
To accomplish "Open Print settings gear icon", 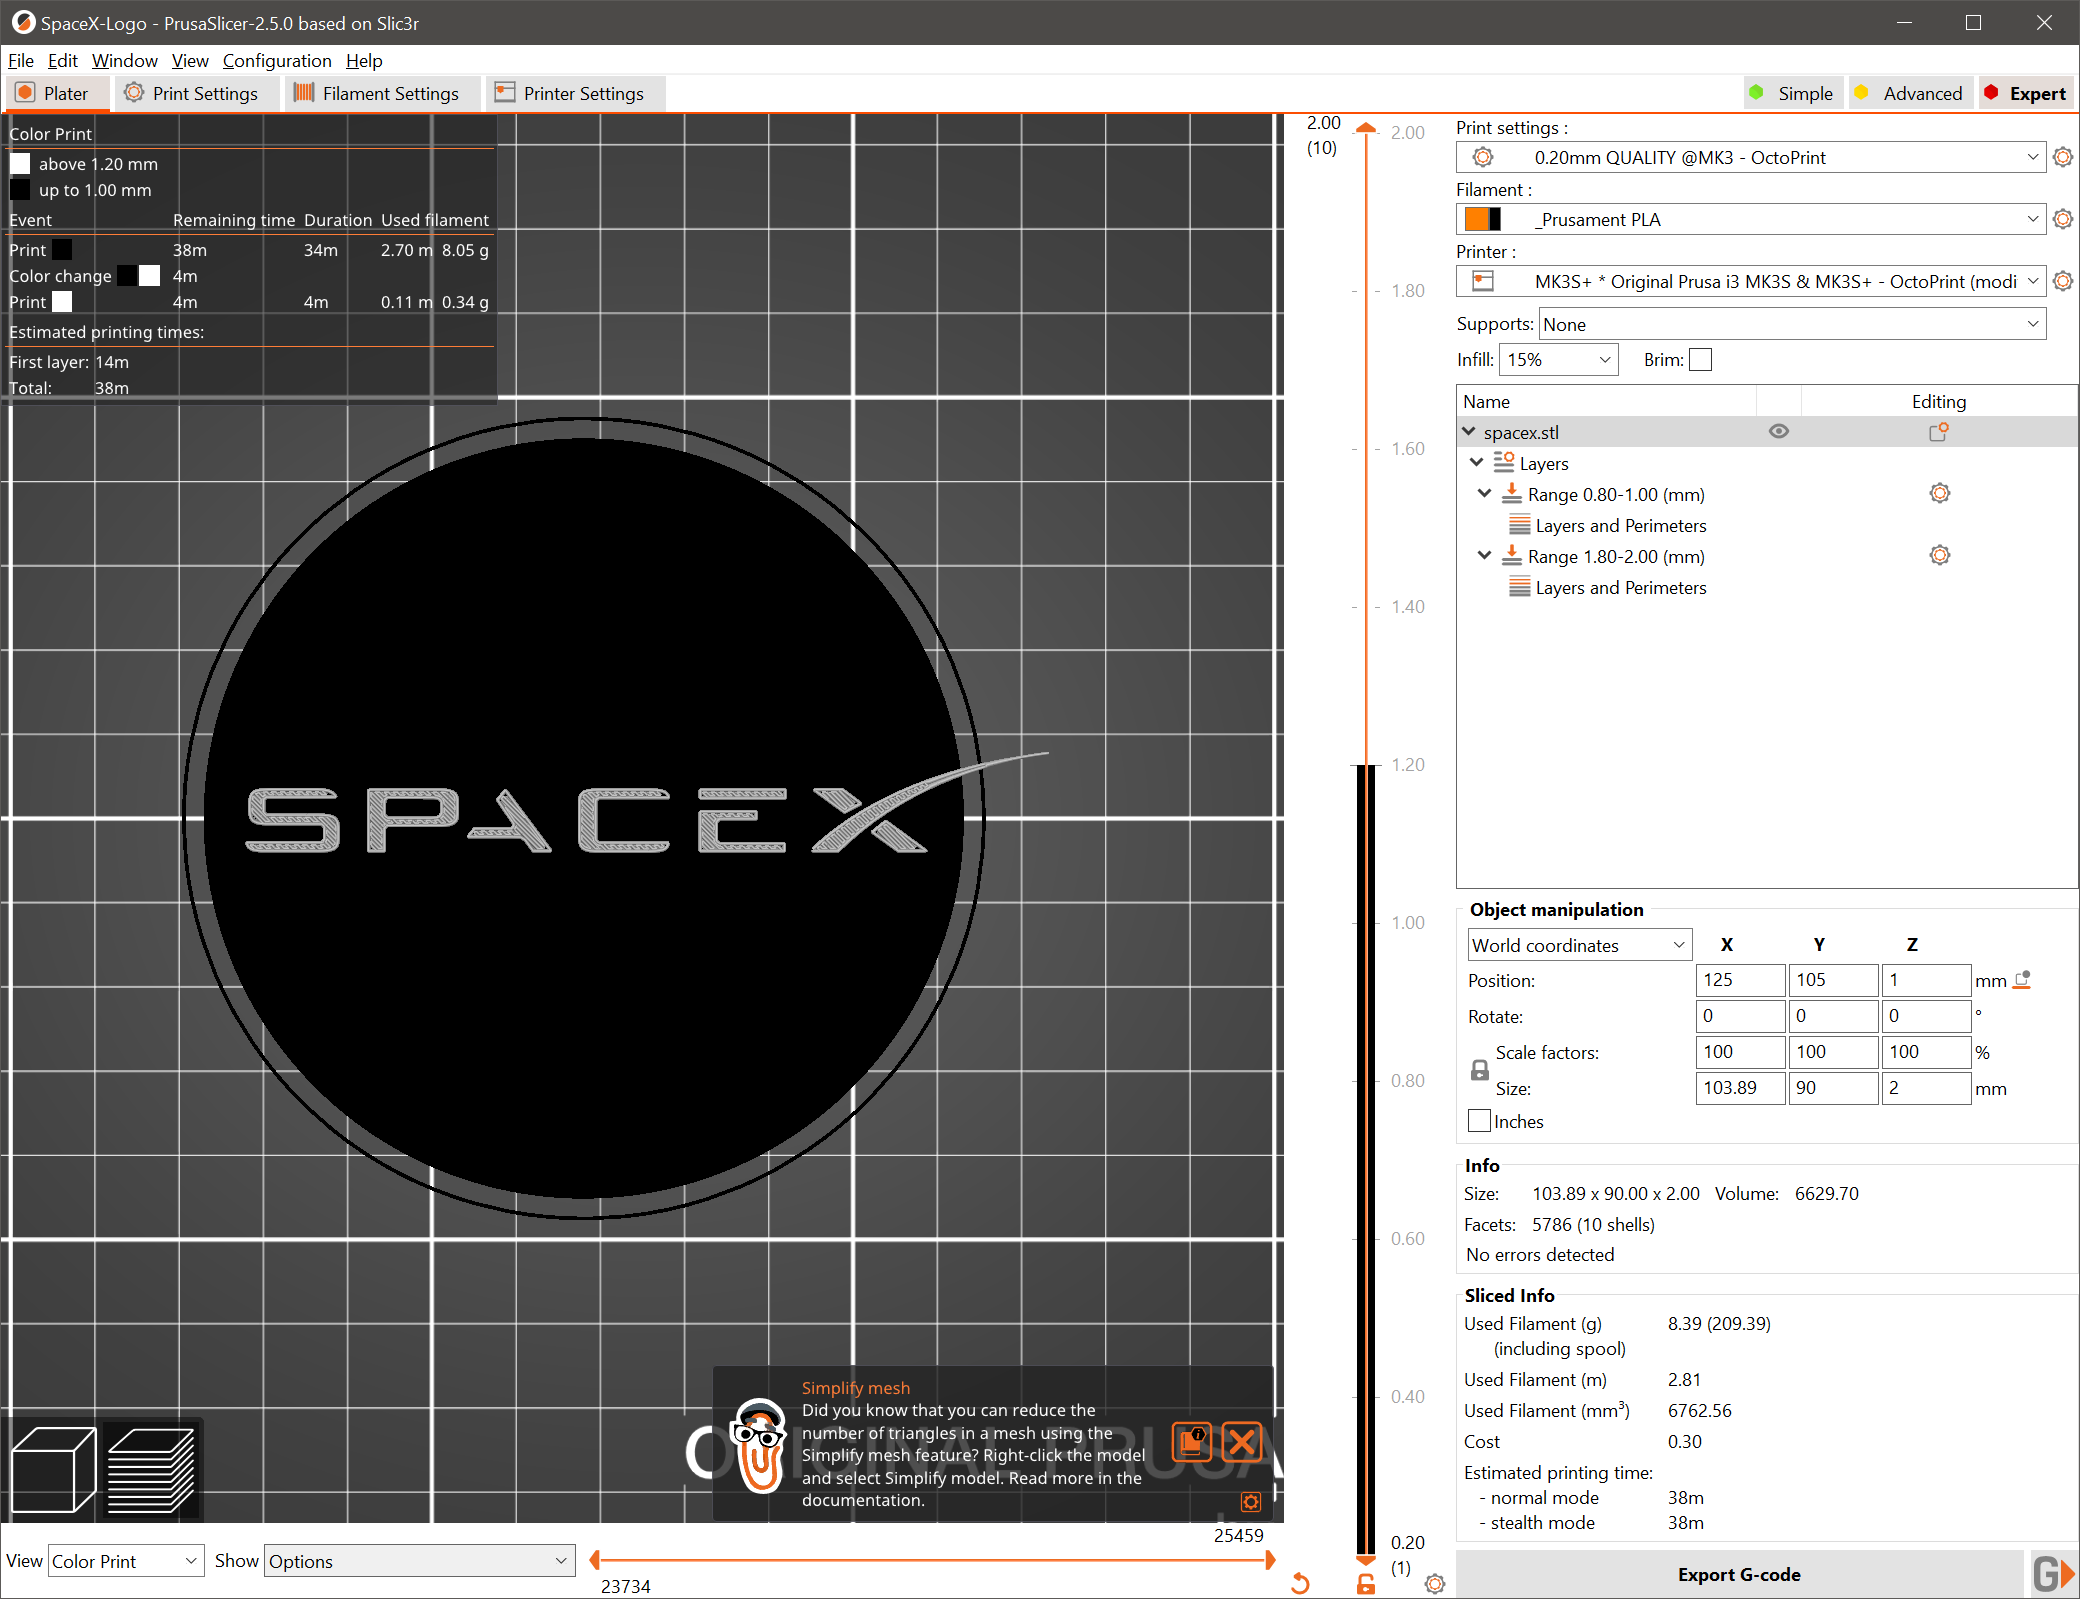I will (x=2063, y=157).
